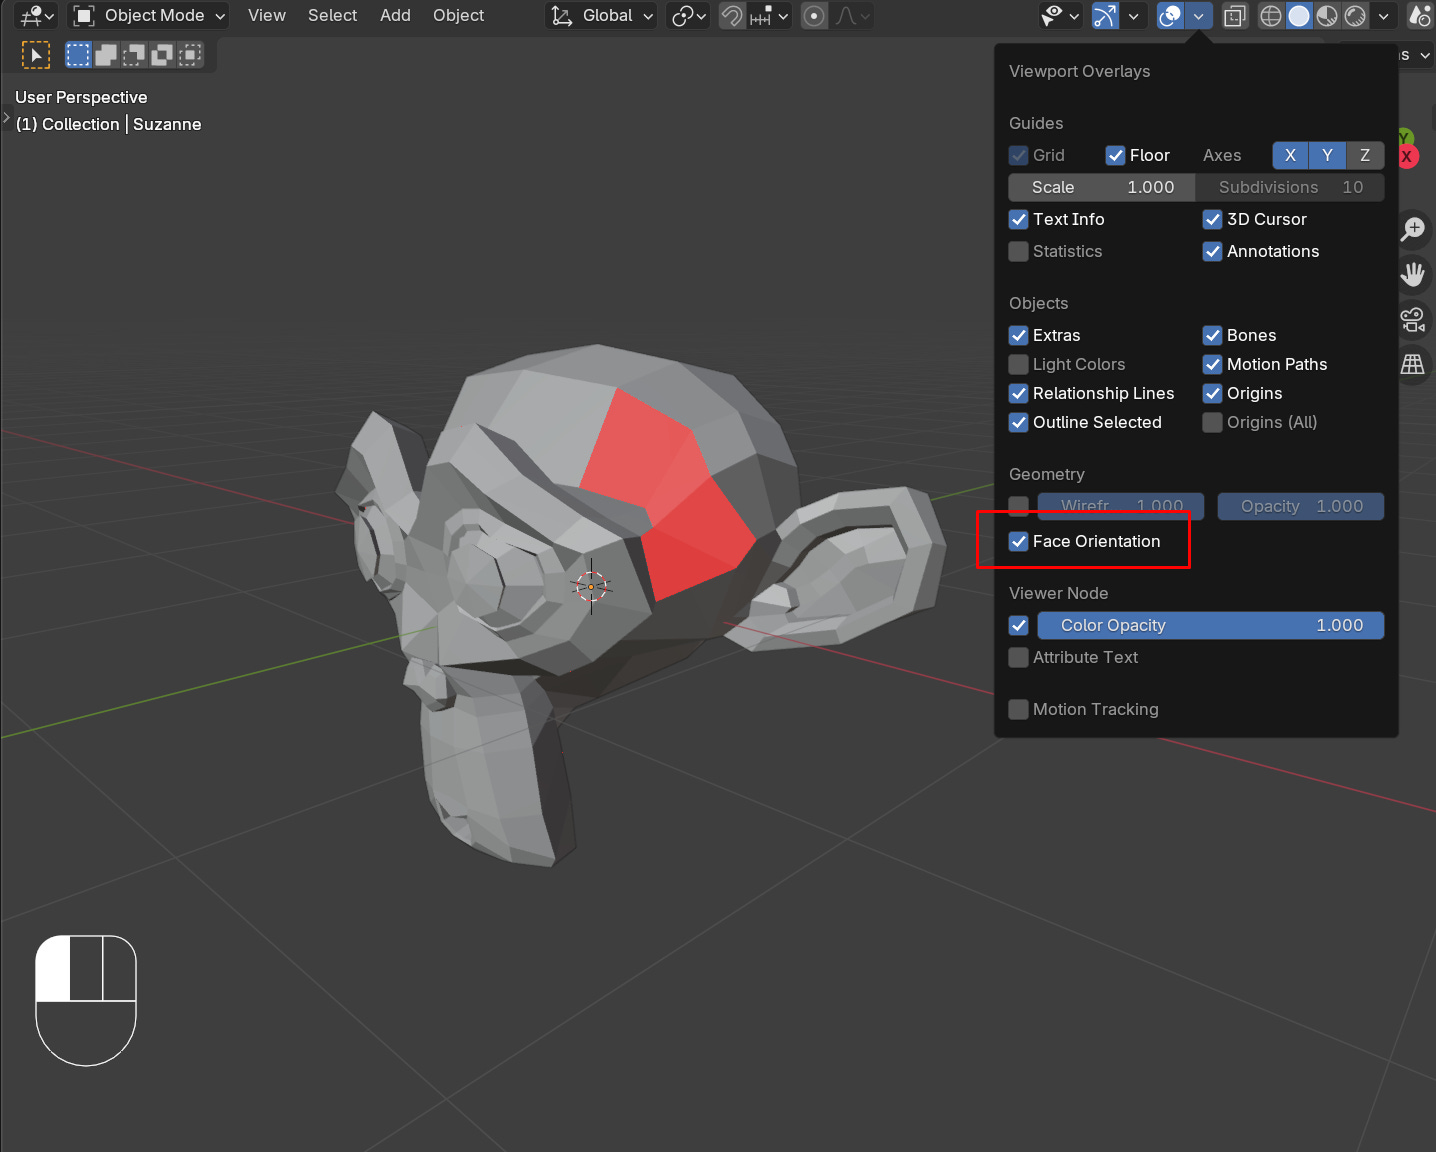Toggle the show gizmo icon
This screenshot has width=1436, height=1152.
[1105, 16]
